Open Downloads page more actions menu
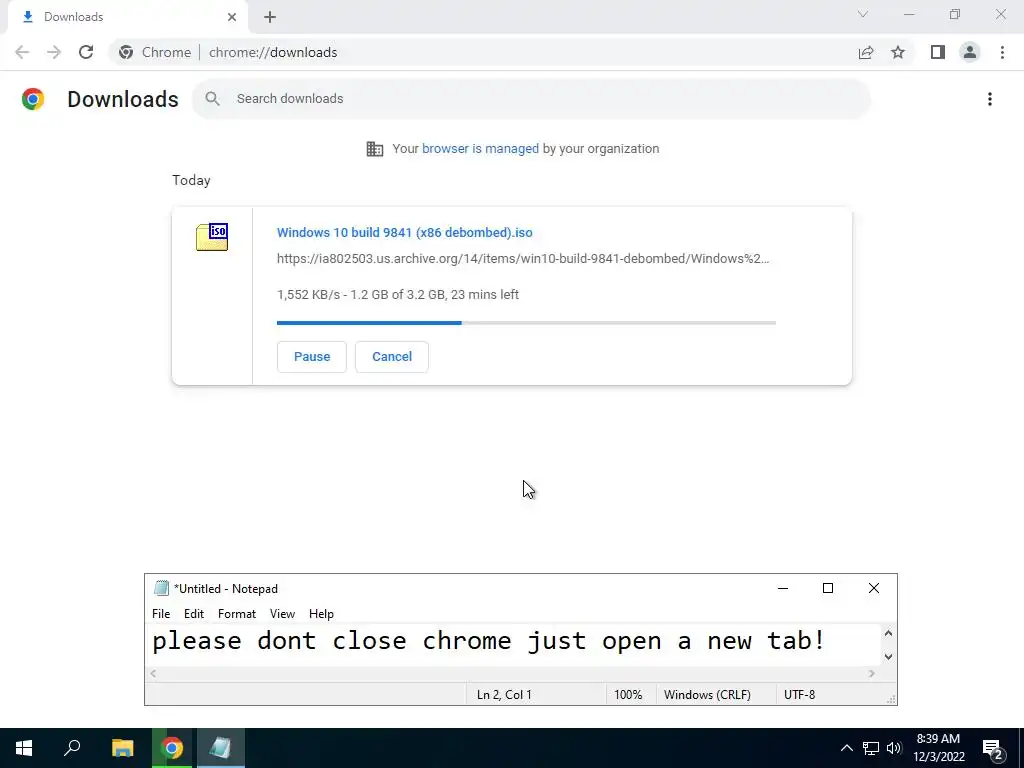 [x=990, y=99]
